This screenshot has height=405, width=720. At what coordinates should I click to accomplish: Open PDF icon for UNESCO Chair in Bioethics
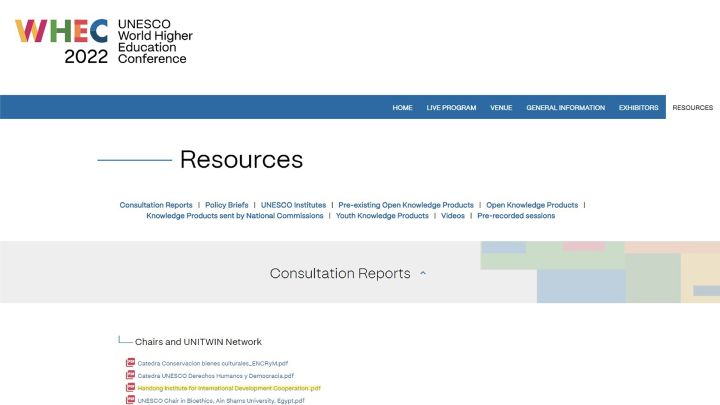click(130, 400)
